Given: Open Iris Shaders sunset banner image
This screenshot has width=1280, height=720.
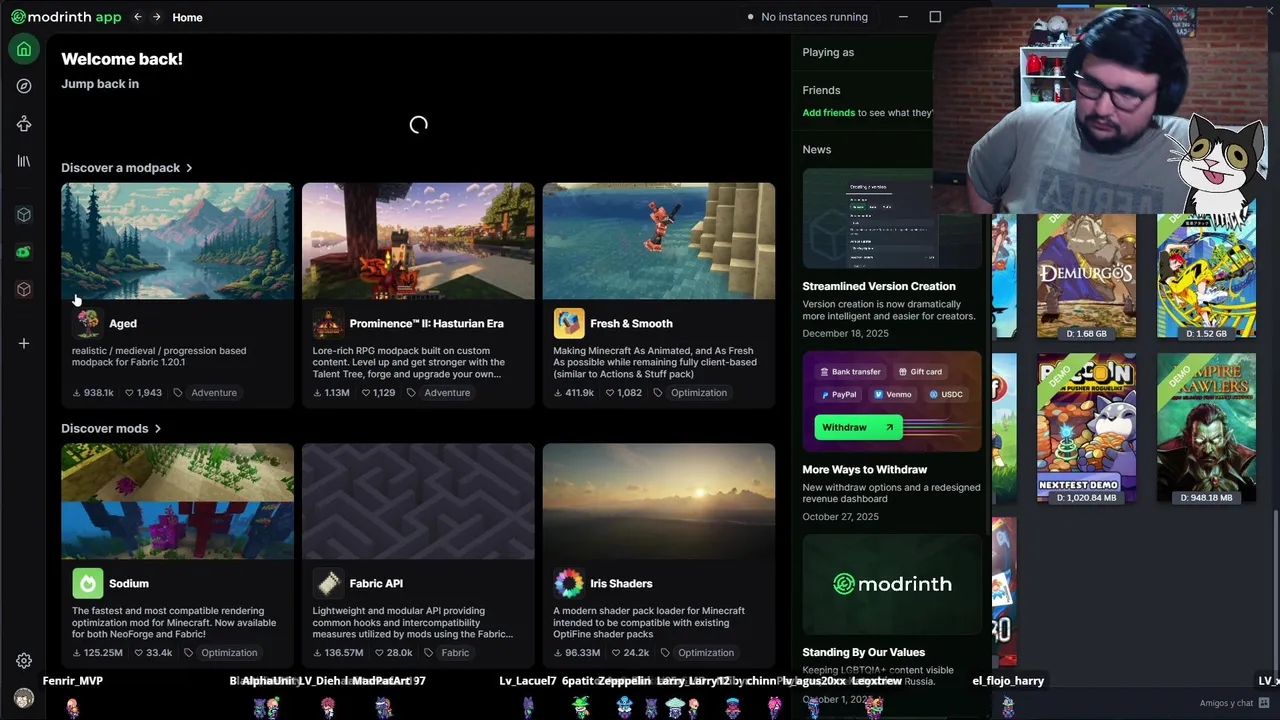Looking at the screenshot, I should click(x=659, y=501).
